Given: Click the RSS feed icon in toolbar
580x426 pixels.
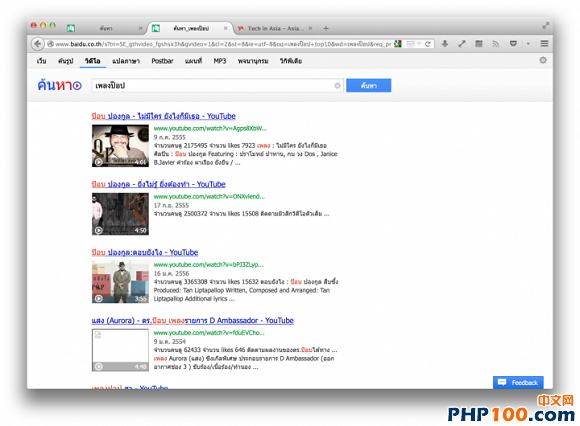Looking at the screenshot, I should (x=496, y=44).
